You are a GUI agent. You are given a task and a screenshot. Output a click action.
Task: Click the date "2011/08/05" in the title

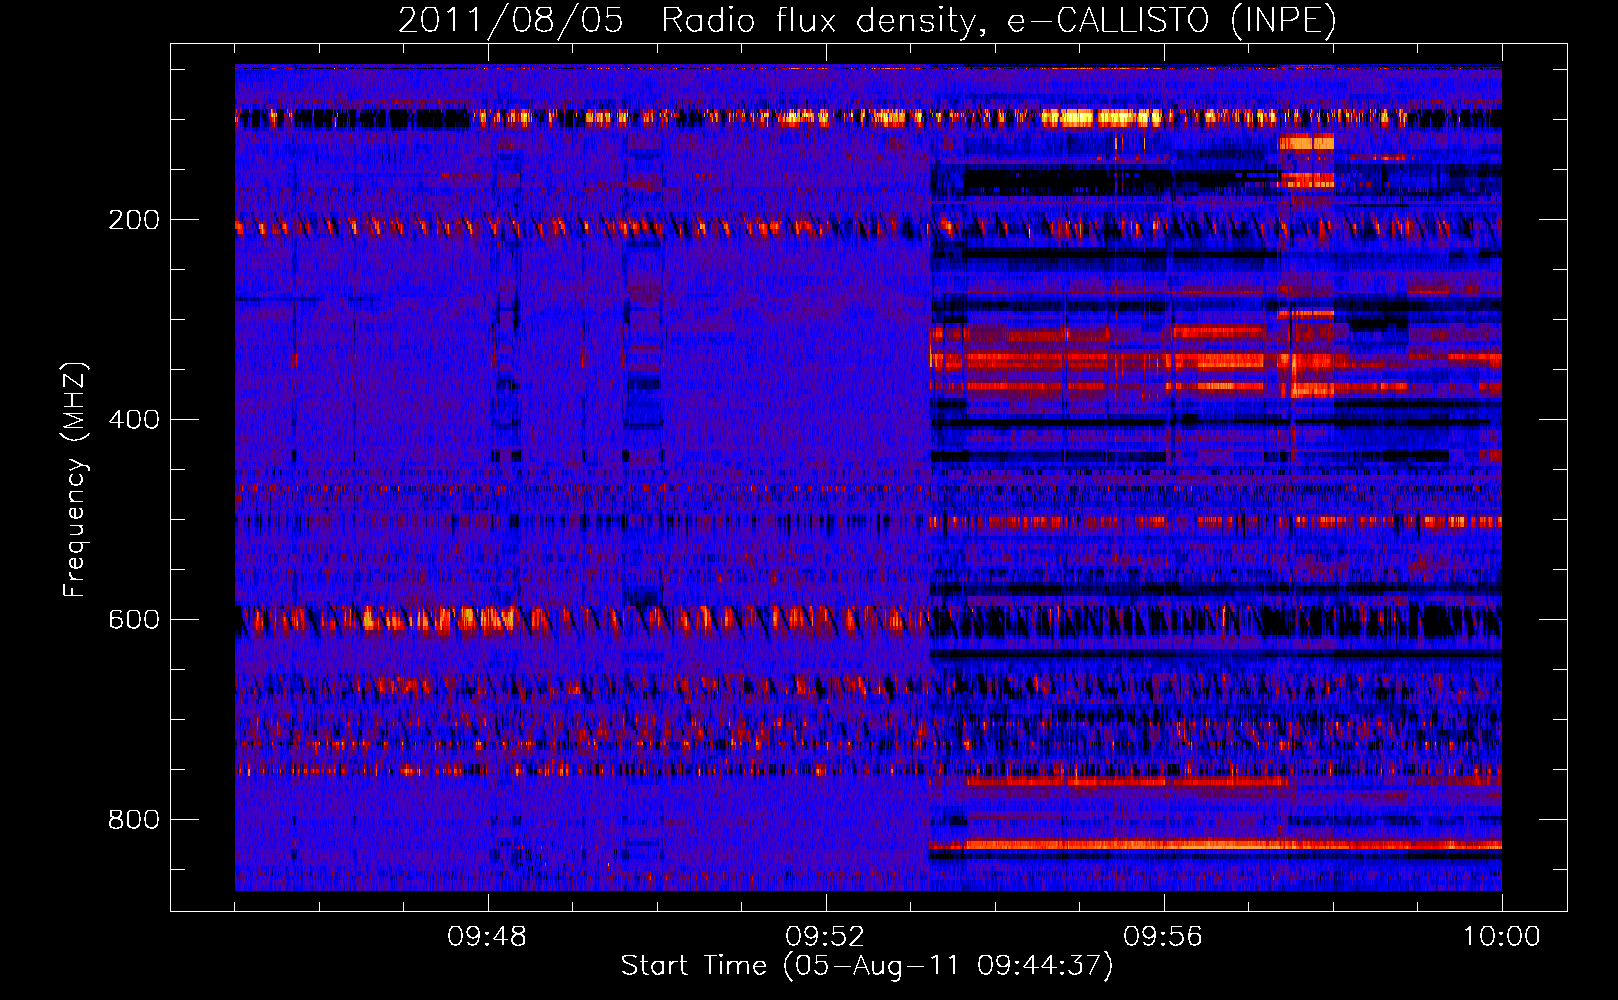click(x=511, y=21)
